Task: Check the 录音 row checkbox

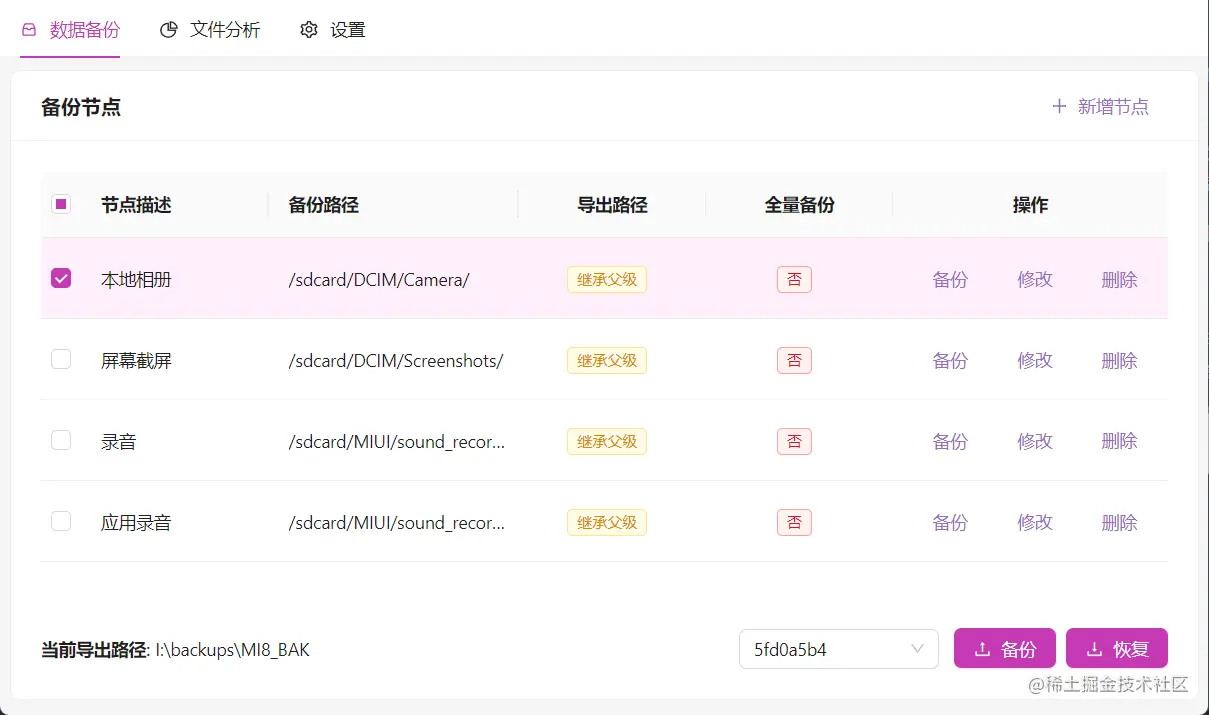Action: (61, 440)
